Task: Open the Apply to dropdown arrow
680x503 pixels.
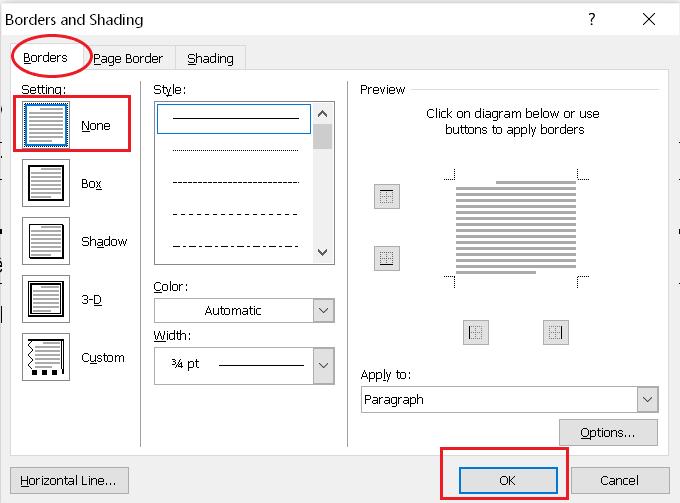Action: pos(647,399)
